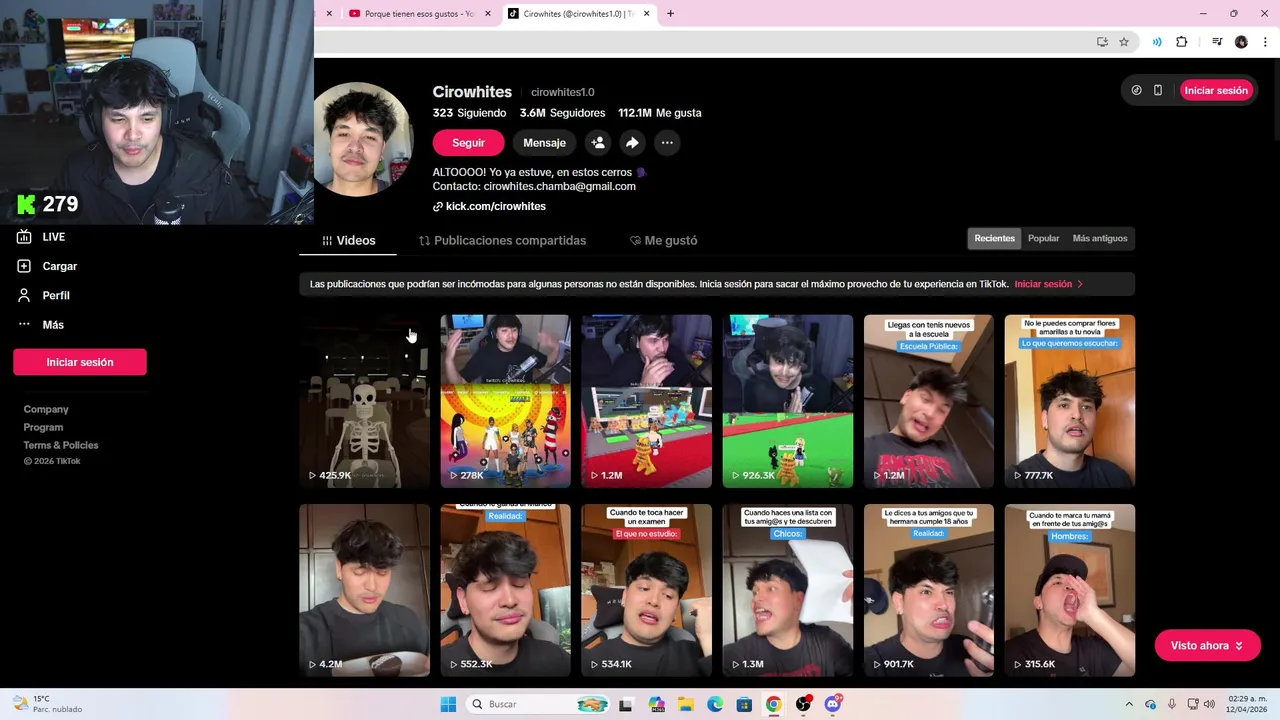This screenshot has height=720, width=1280.
Task: Sort videos by Popular
Action: point(1043,238)
